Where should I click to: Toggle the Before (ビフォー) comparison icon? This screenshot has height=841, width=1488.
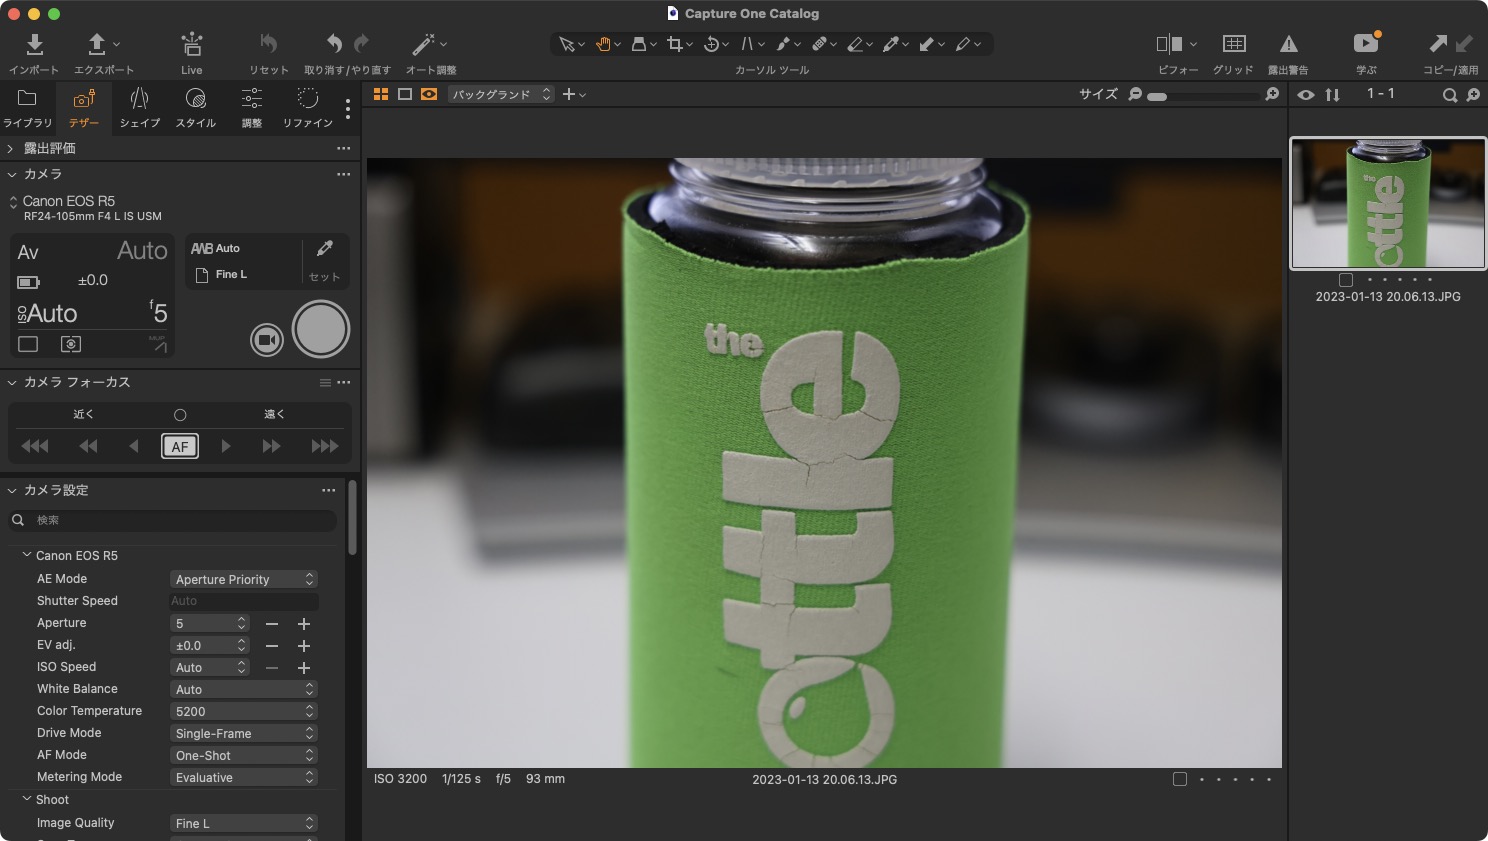click(1169, 44)
